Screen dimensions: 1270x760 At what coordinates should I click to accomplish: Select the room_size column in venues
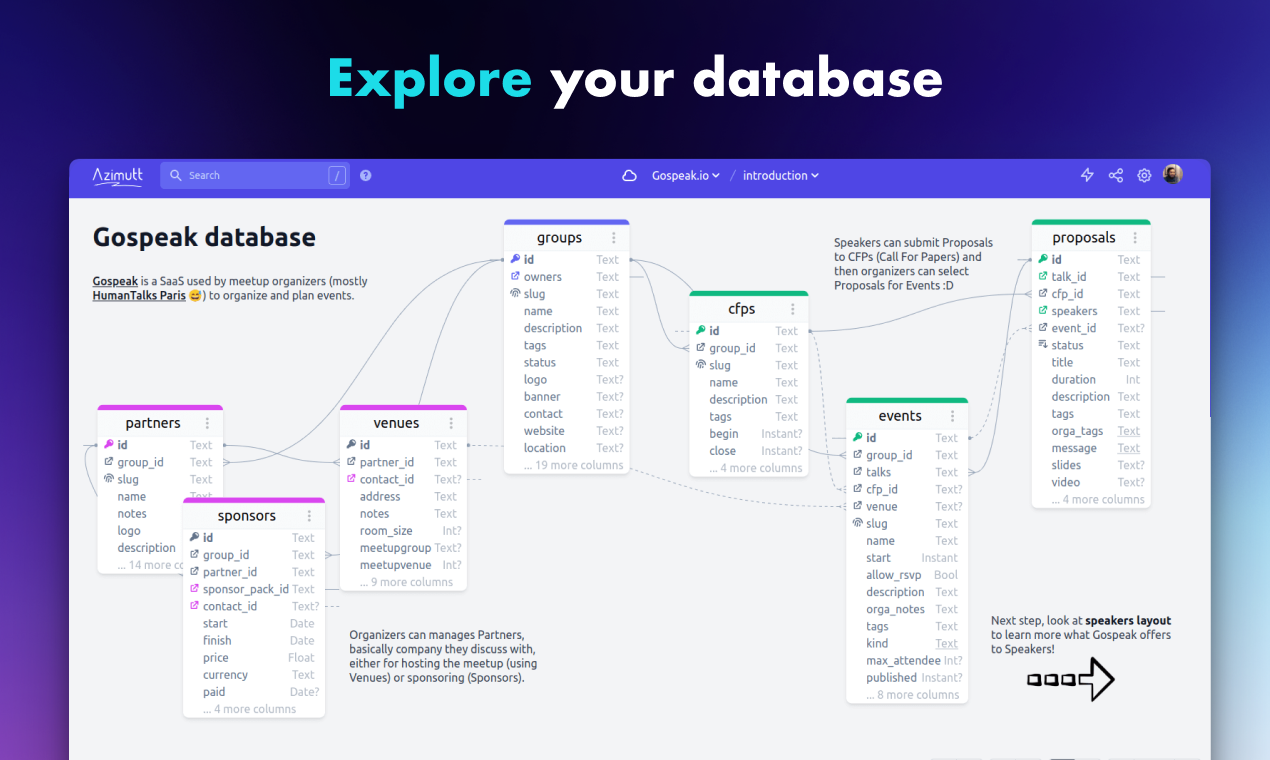403,531
